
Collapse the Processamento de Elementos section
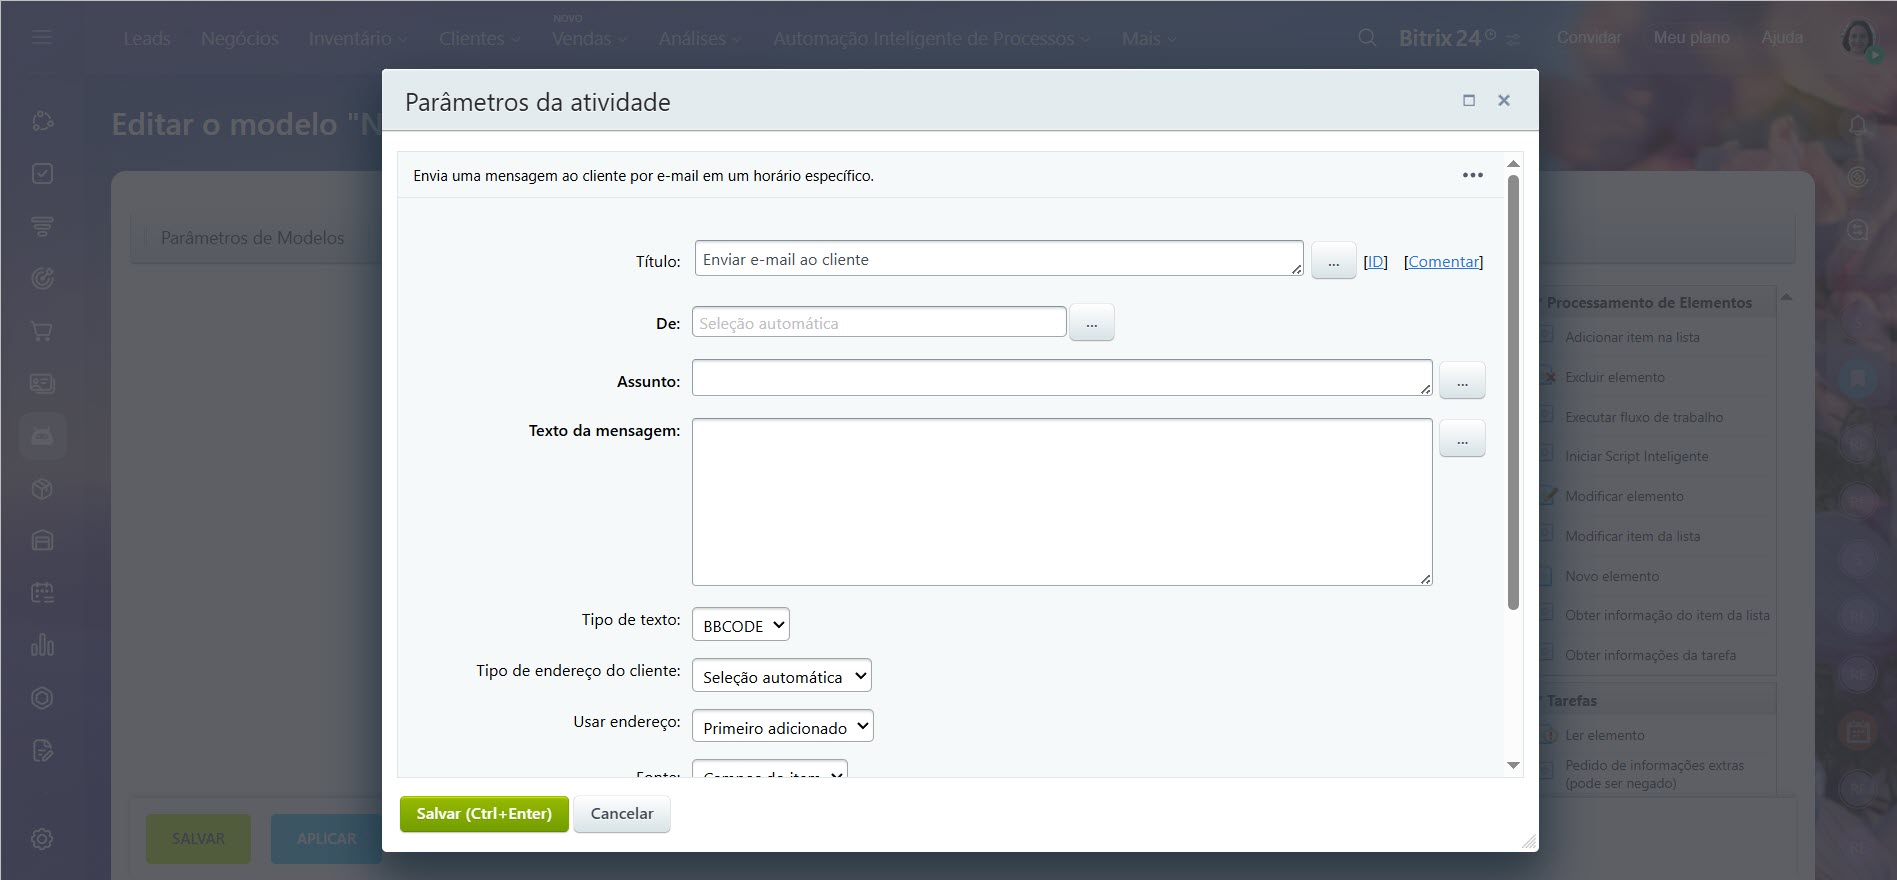[1649, 303]
